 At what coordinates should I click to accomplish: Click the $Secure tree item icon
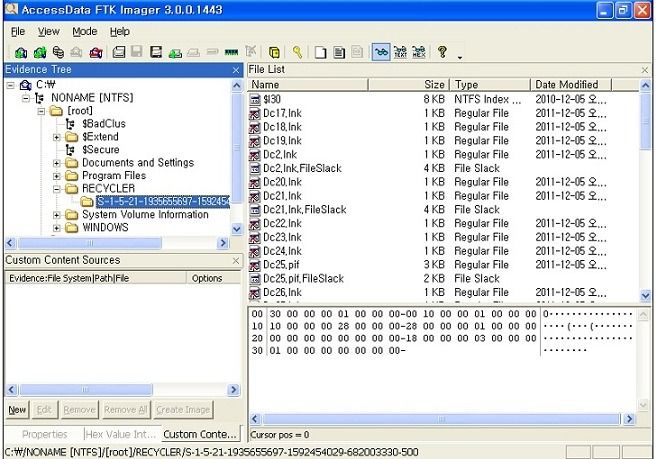[70, 150]
